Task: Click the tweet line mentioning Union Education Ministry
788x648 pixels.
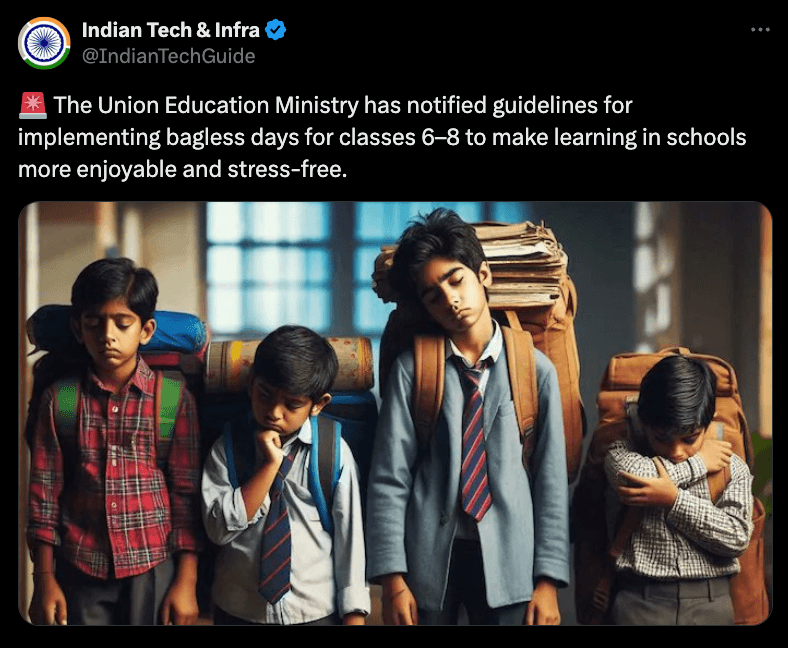Action: 343,106
